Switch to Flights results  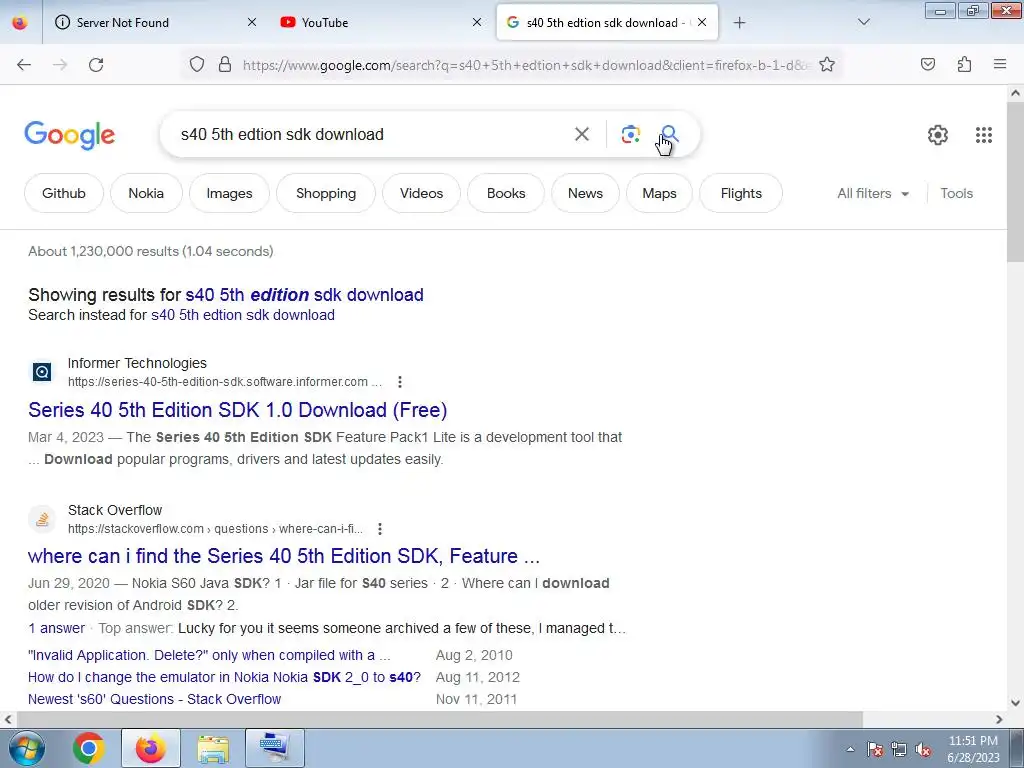[x=741, y=193]
